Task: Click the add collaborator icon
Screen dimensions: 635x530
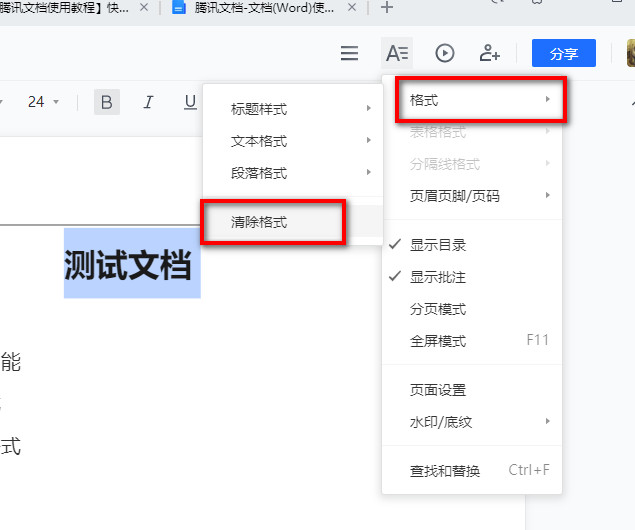Action: [x=489, y=53]
